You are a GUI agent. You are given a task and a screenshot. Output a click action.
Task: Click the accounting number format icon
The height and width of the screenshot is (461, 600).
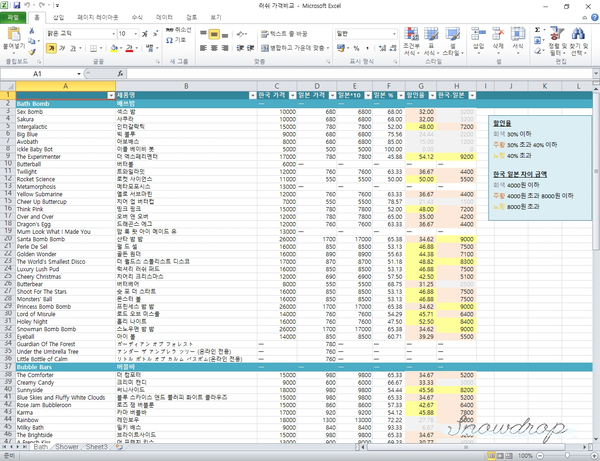point(341,48)
